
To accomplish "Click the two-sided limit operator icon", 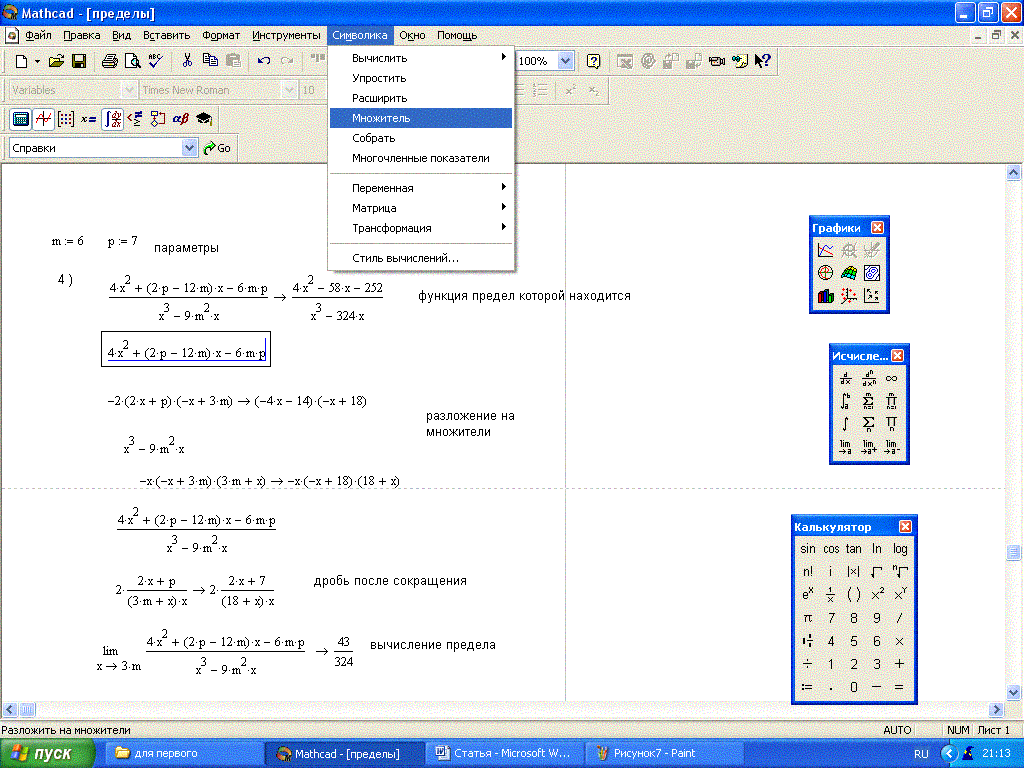I will [845, 447].
